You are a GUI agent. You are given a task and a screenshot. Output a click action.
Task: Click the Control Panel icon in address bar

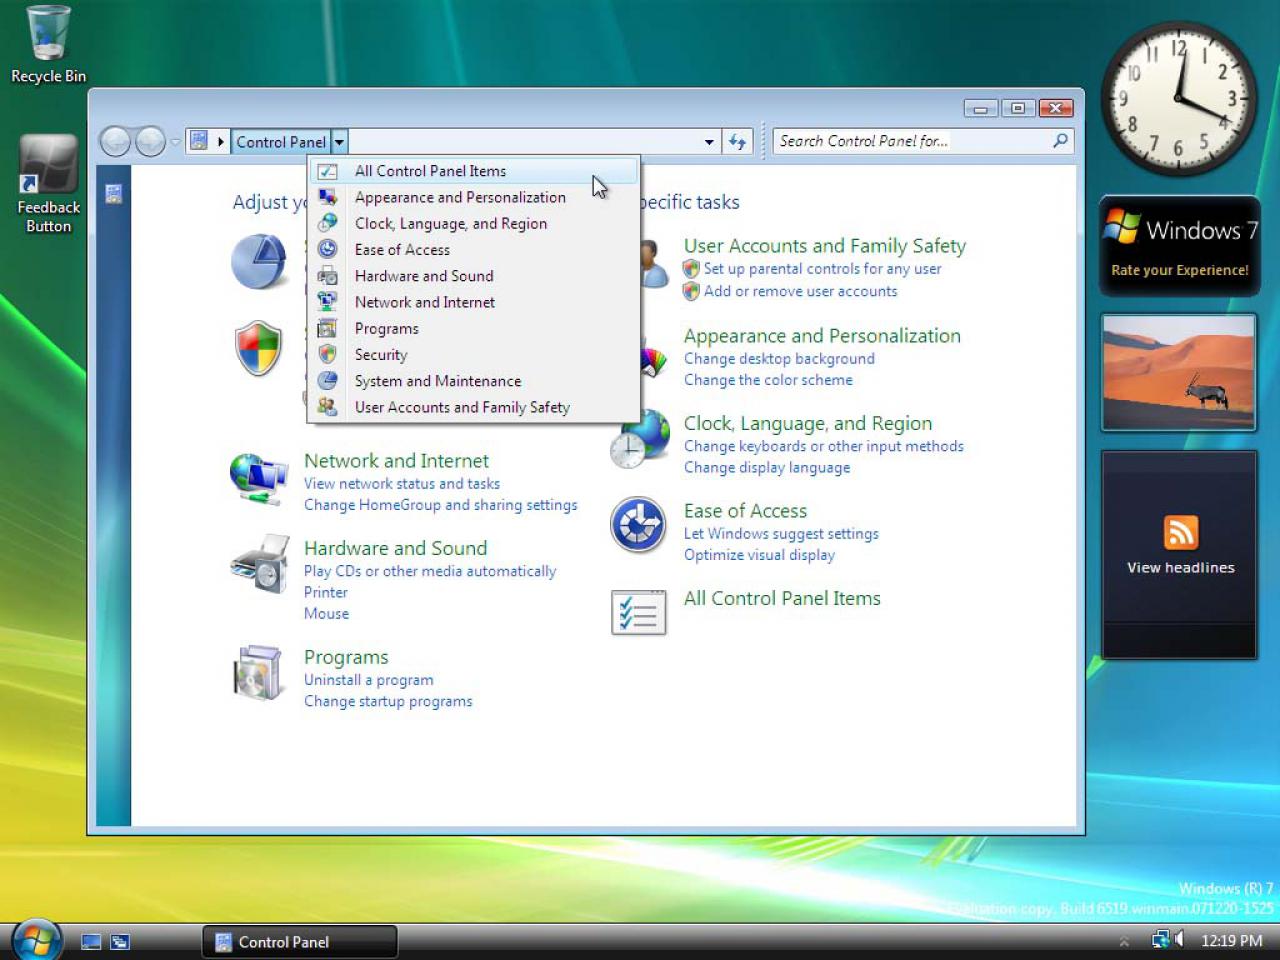pos(199,141)
